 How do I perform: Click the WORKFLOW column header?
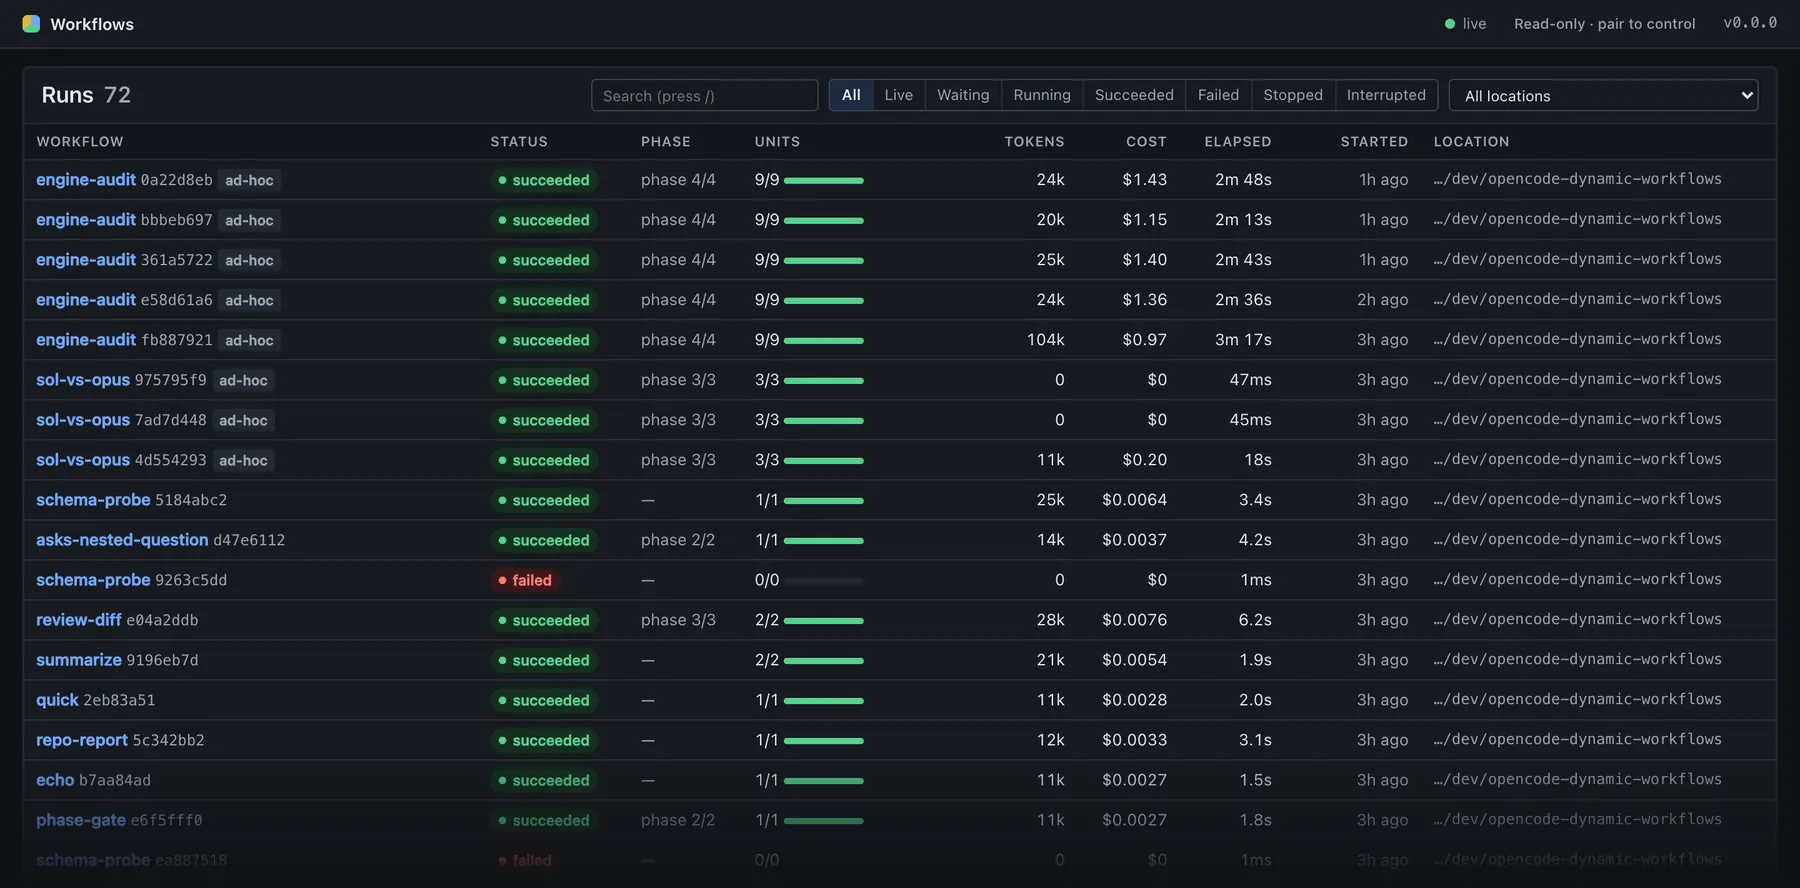click(80, 142)
